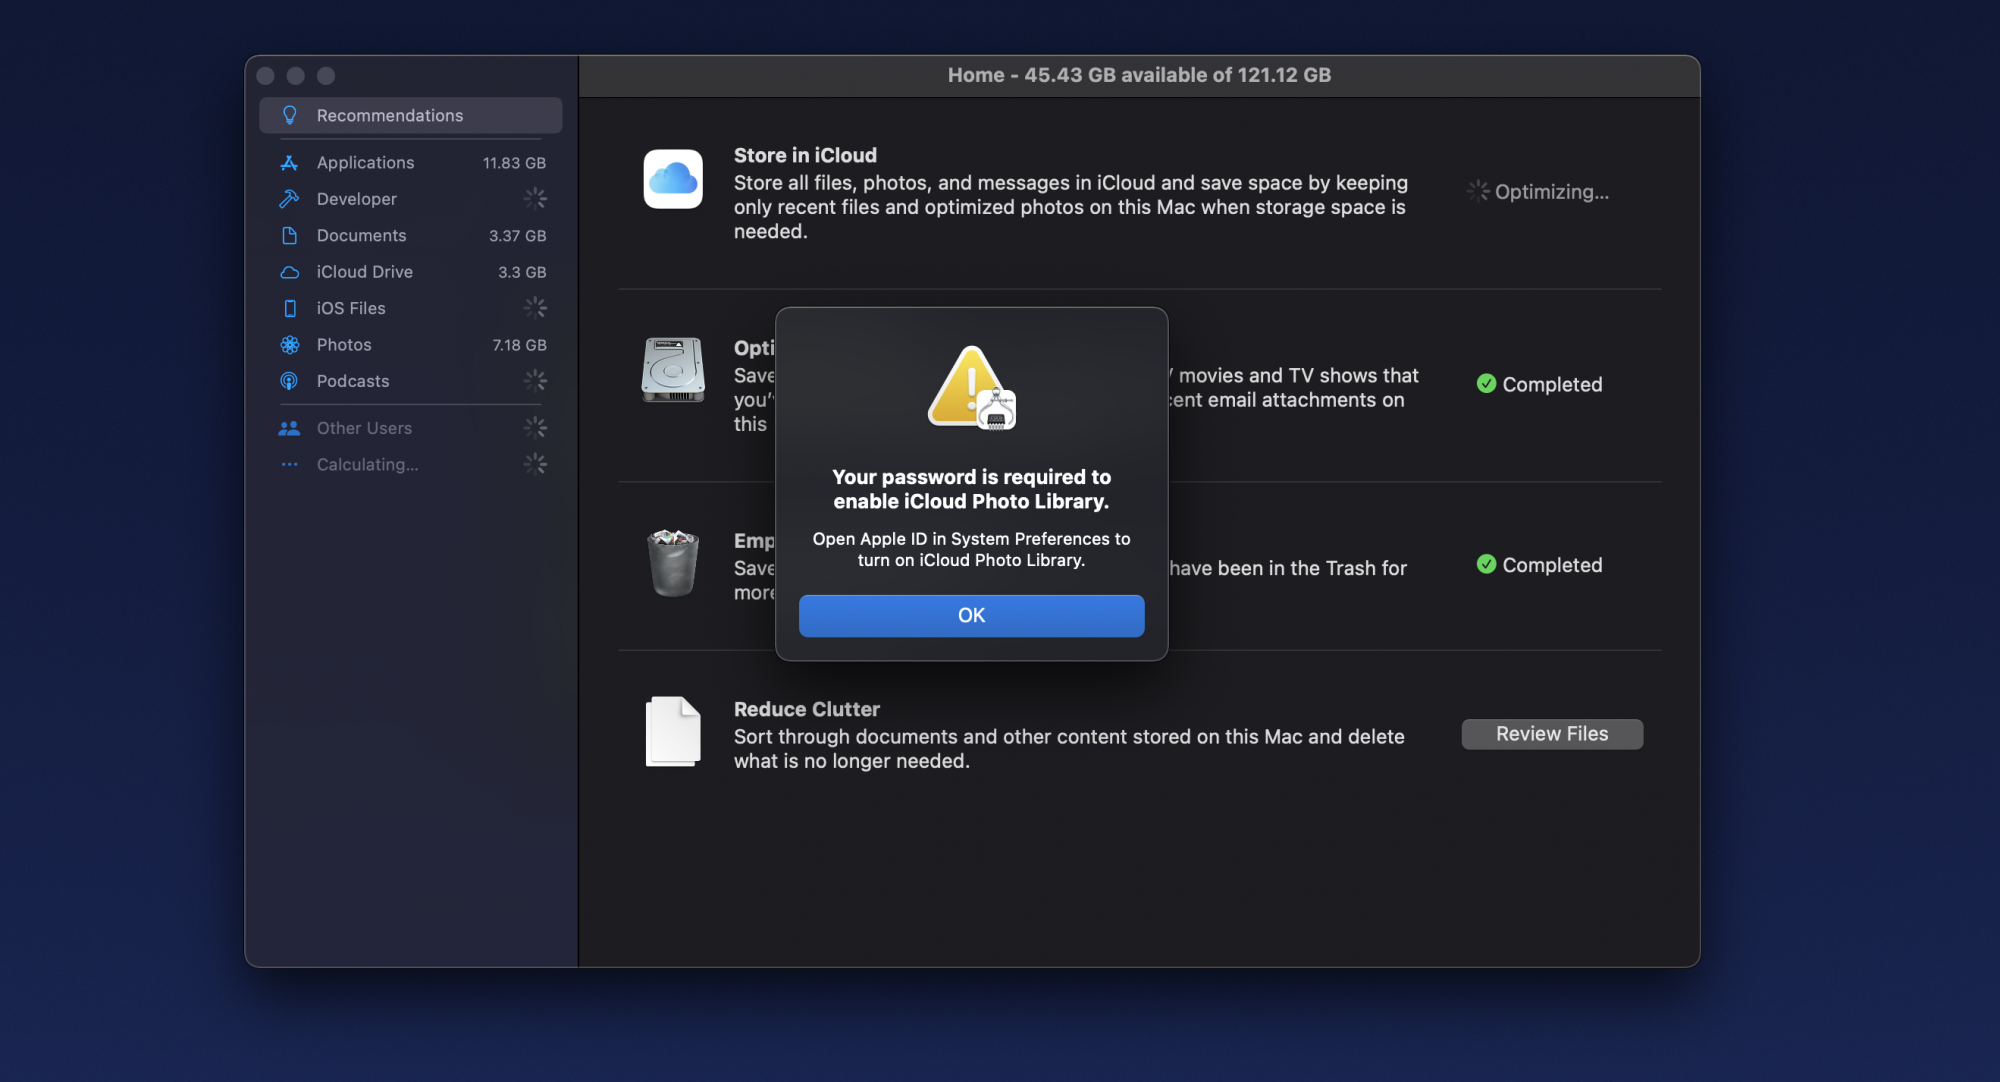
Task: Click the Documents file icon
Action: click(x=289, y=236)
